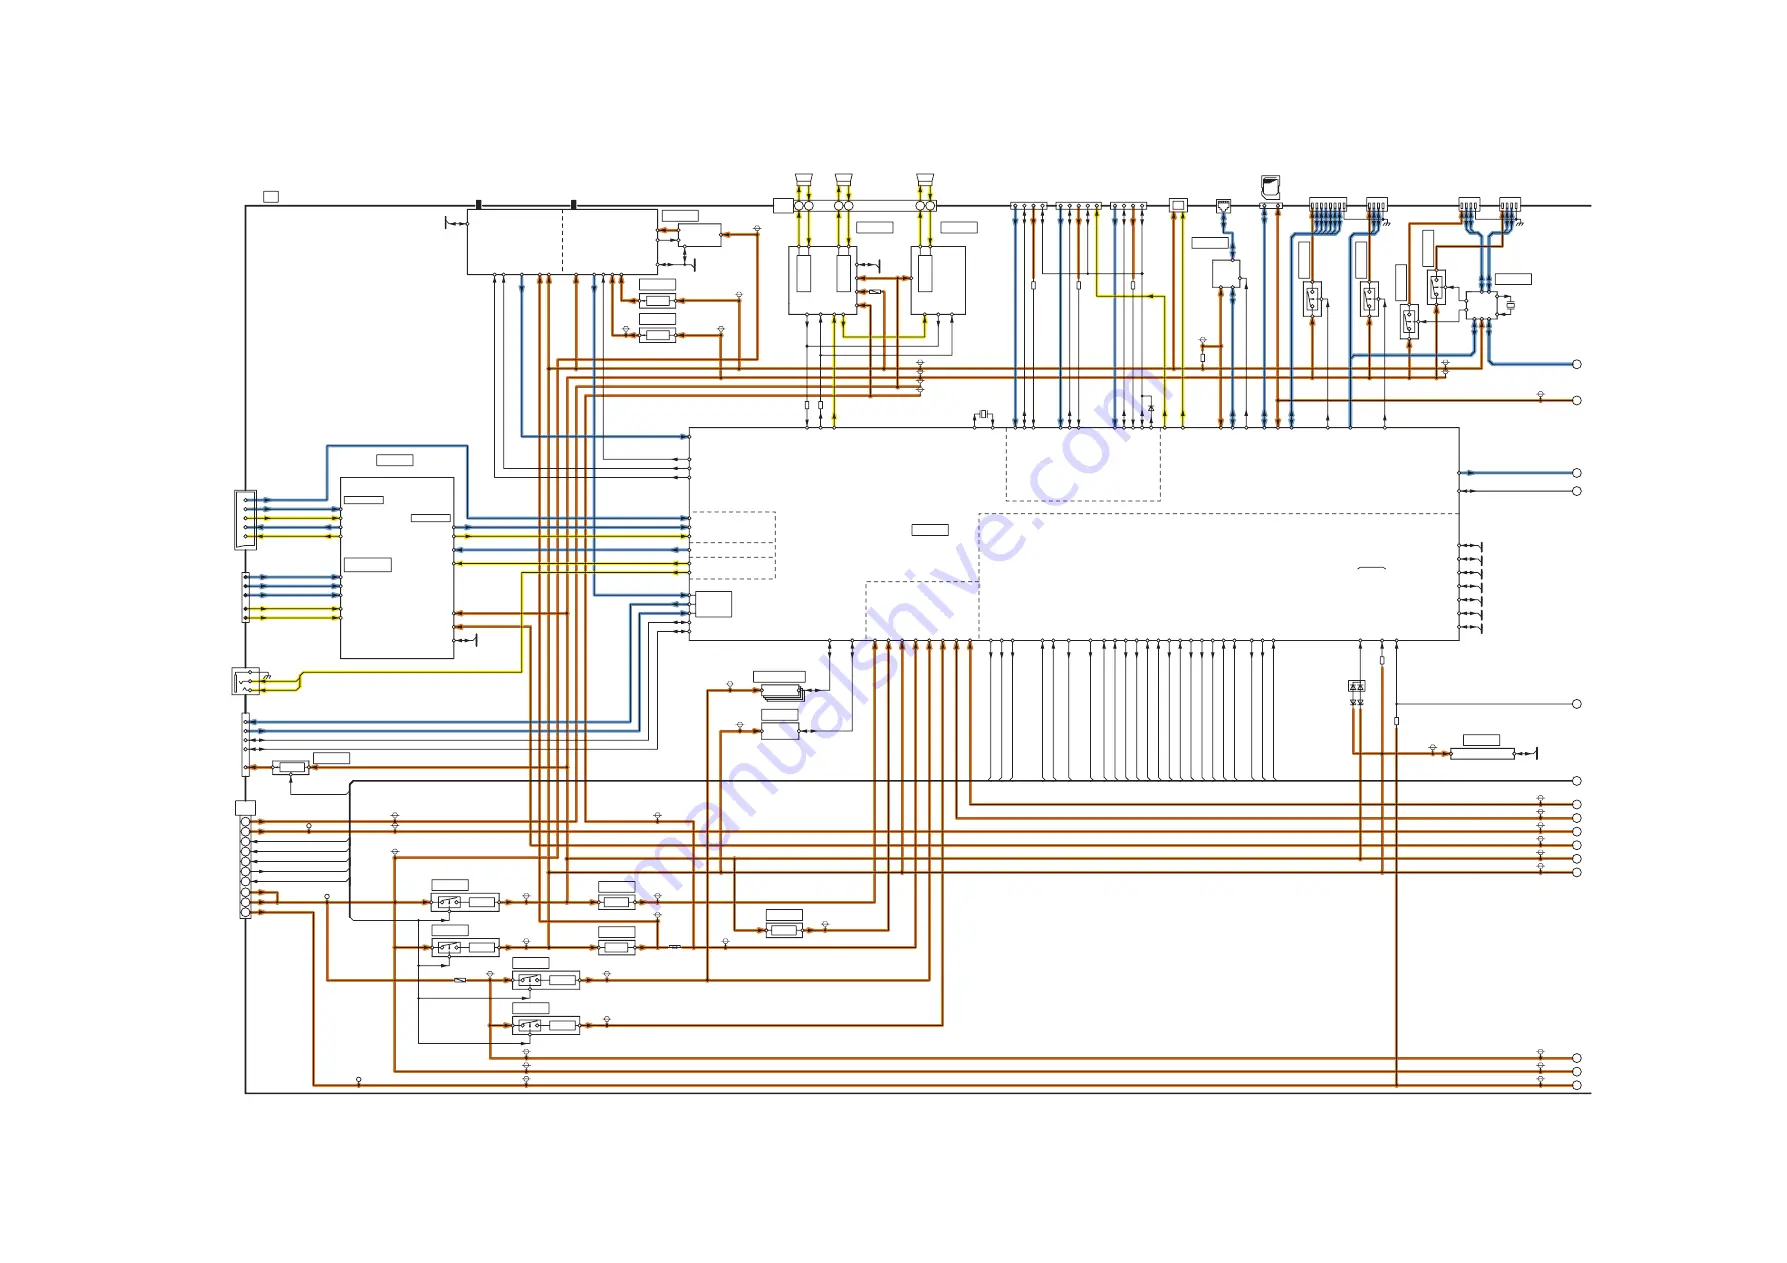
Task: Click the leftmost speaker symbol at top
Action: coord(804,180)
